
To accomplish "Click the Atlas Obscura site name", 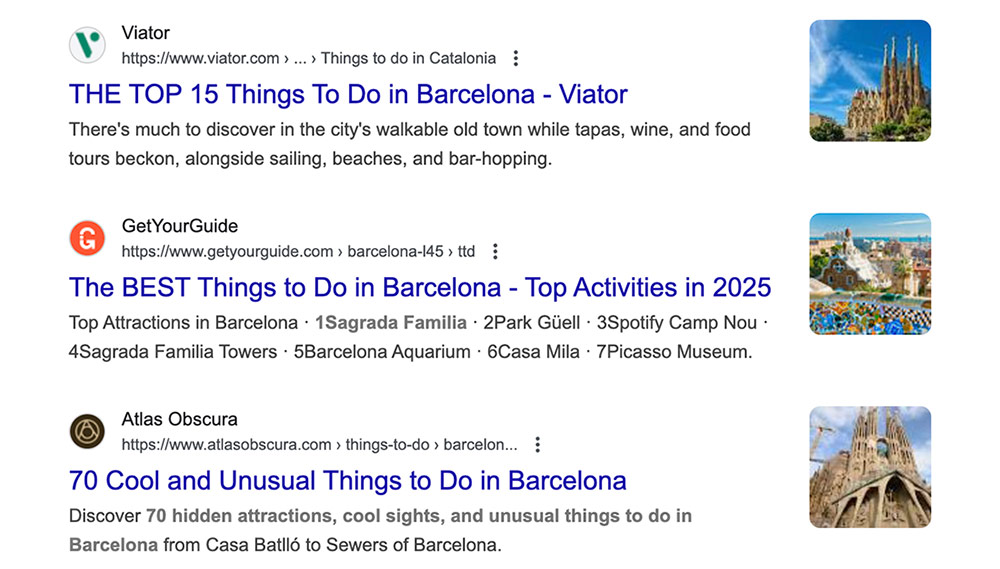I will coord(179,419).
